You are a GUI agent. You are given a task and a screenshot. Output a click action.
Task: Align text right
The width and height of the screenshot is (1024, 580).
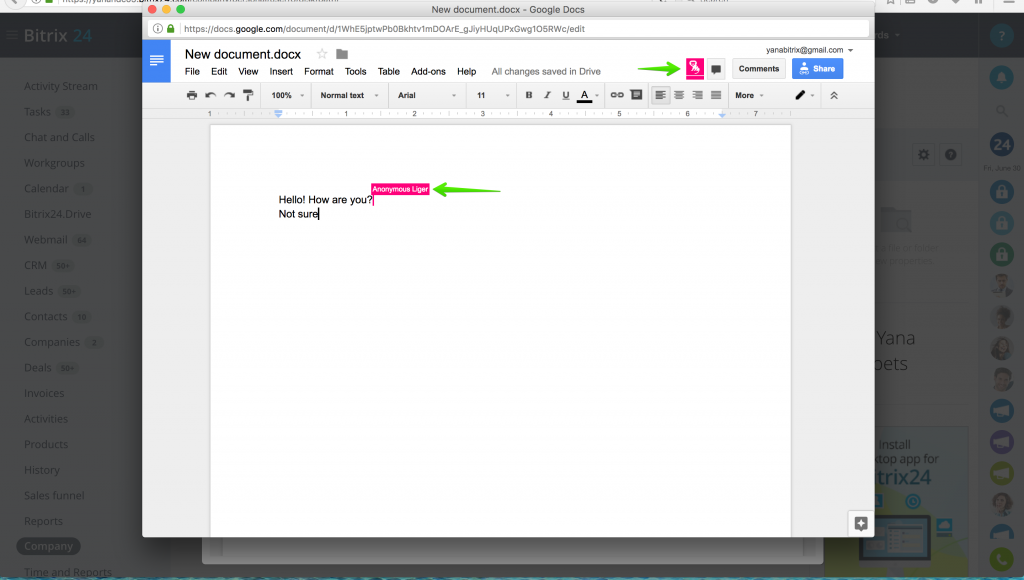pyautogui.click(x=697, y=95)
